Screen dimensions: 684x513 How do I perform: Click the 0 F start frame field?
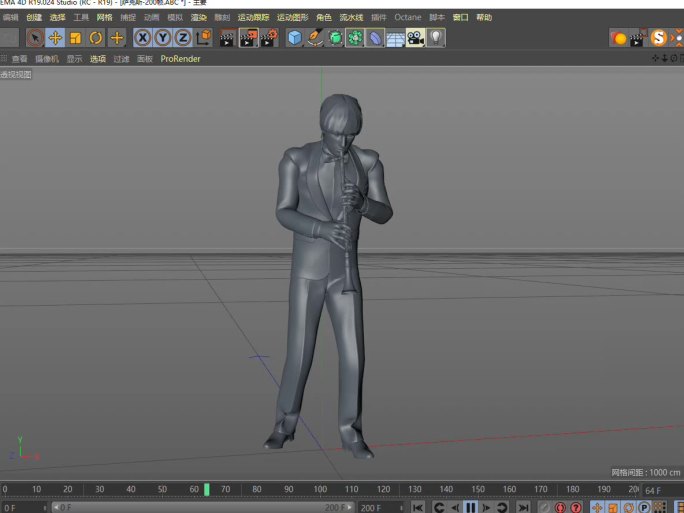24,508
